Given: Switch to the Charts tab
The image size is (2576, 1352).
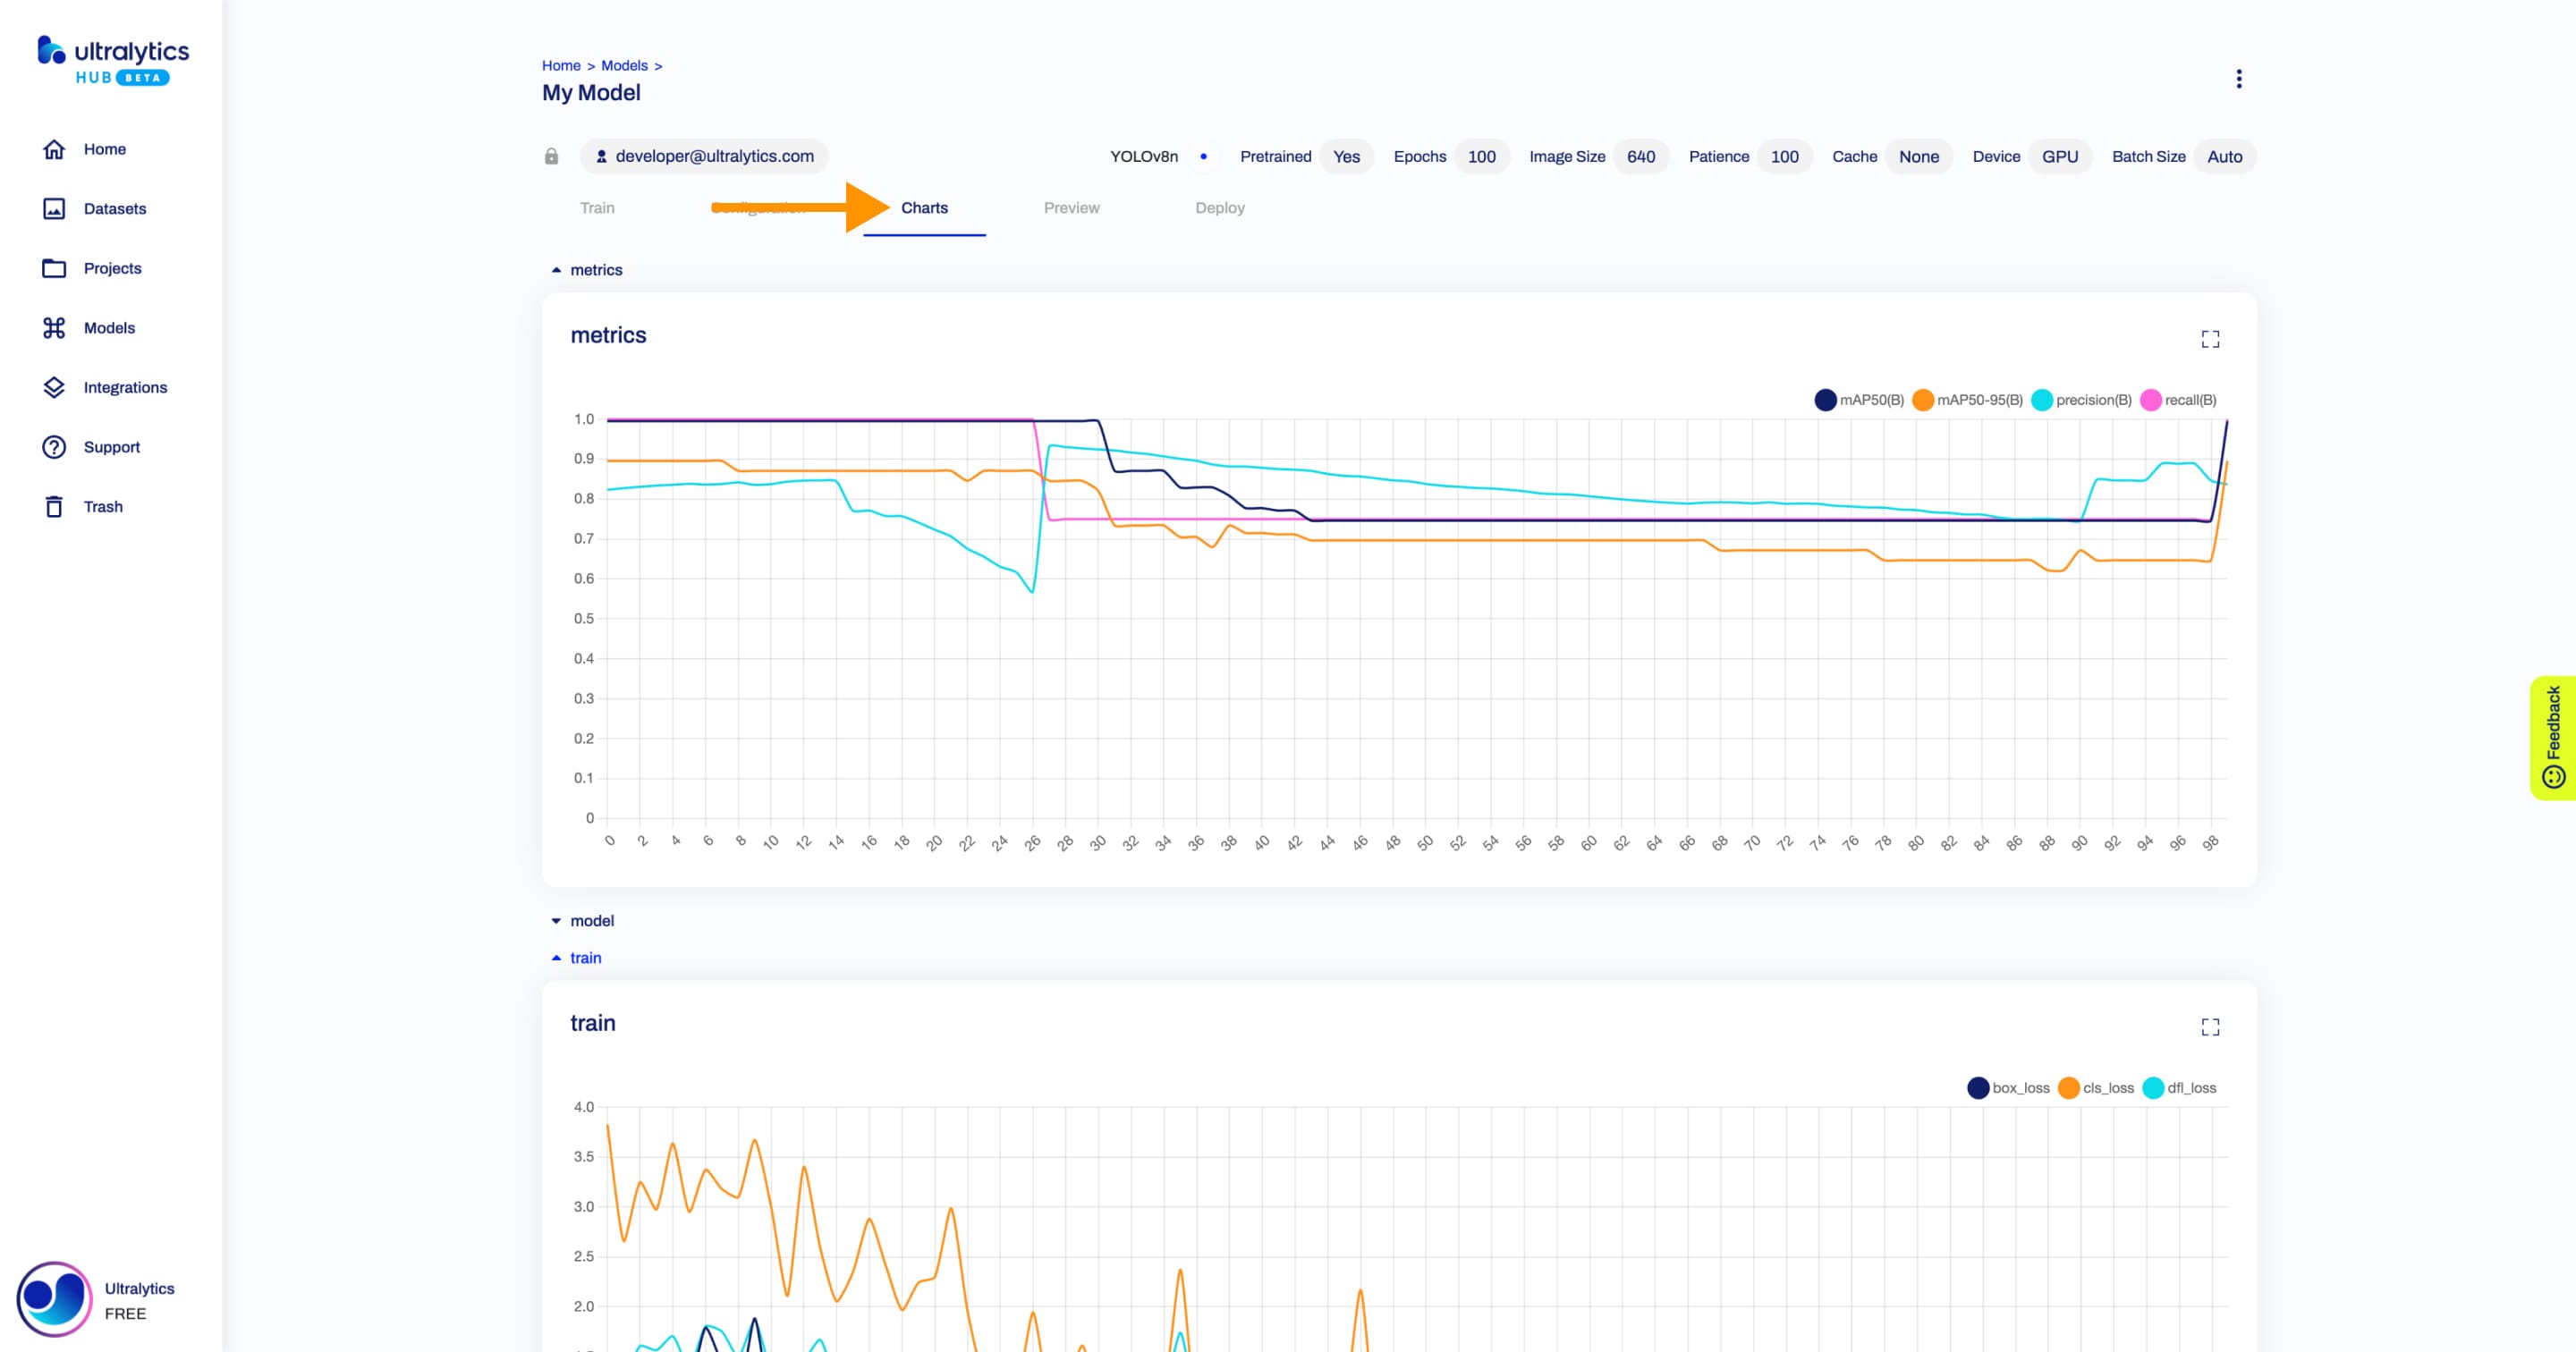Looking at the screenshot, I should click(923, 207).
